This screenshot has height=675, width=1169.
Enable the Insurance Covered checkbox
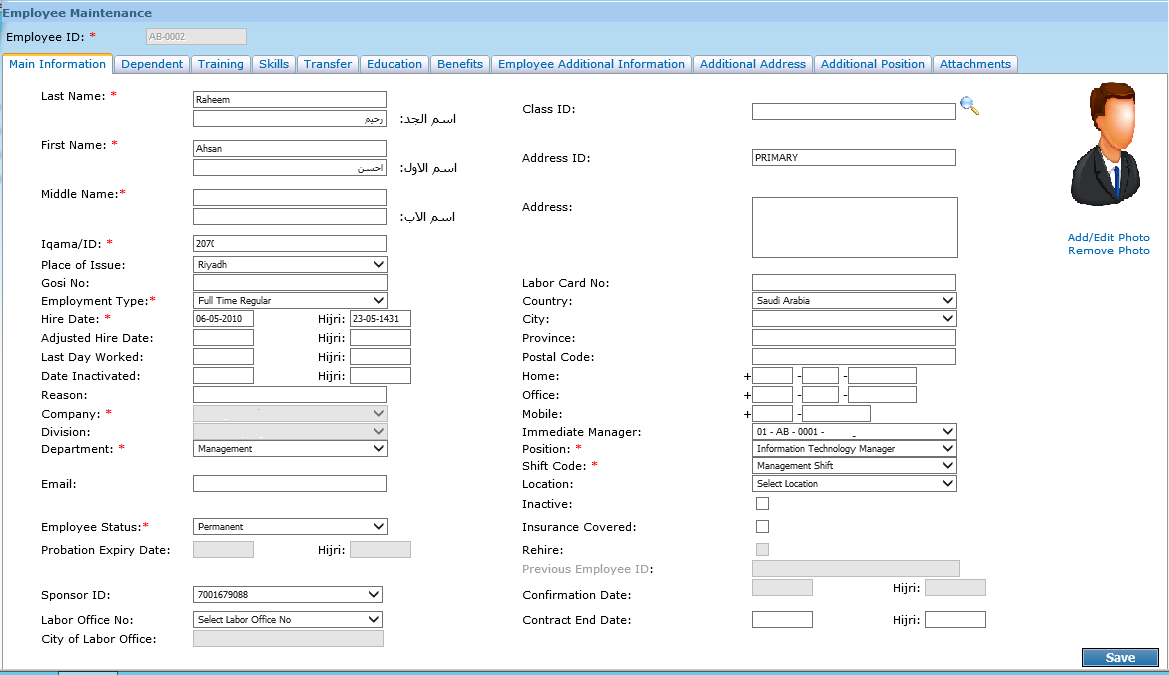[762, 527]
